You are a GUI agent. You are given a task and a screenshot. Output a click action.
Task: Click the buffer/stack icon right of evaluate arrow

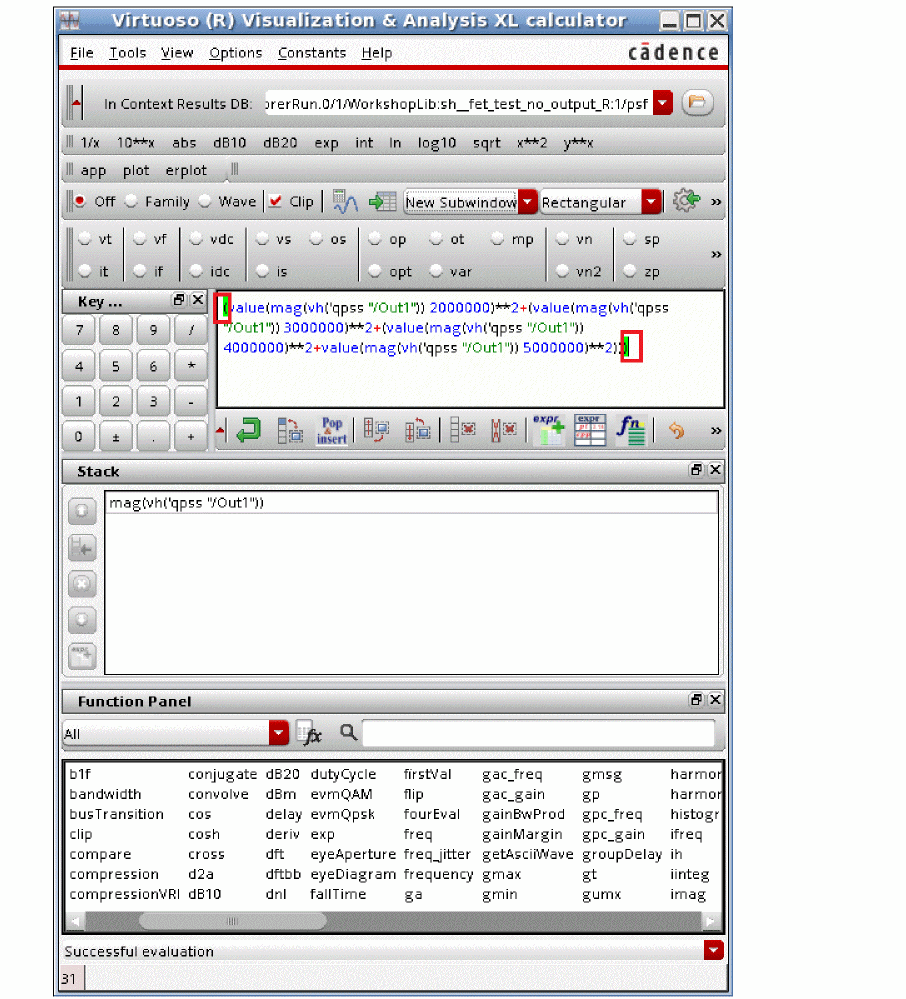(x=290, y=431)
